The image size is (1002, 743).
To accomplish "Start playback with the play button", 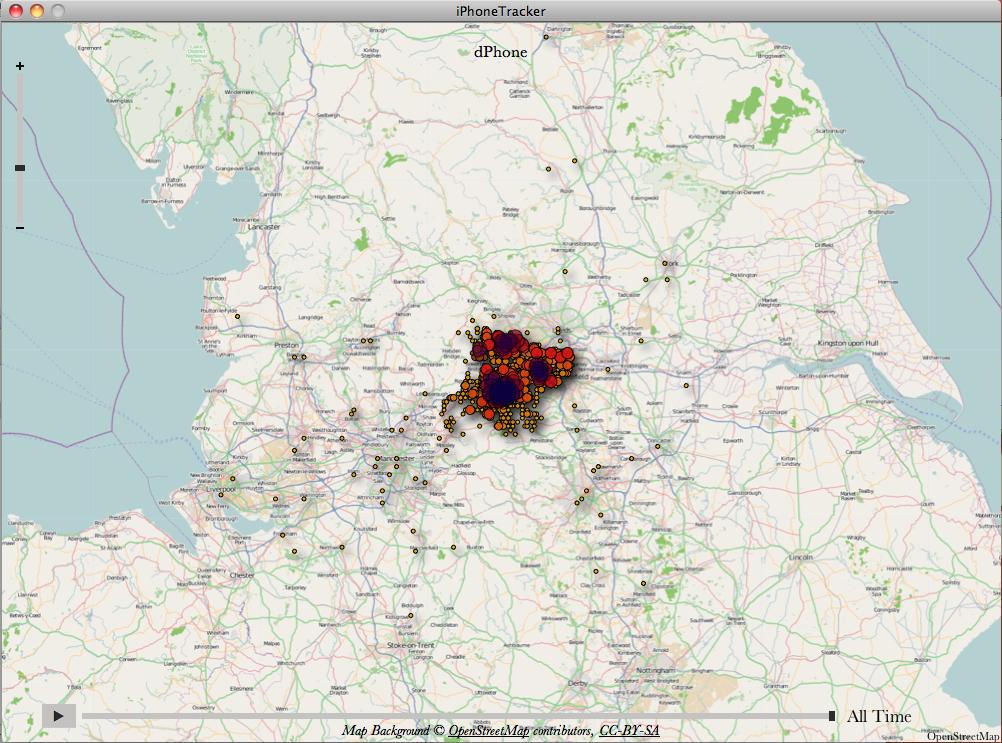I will click(59, 716).
